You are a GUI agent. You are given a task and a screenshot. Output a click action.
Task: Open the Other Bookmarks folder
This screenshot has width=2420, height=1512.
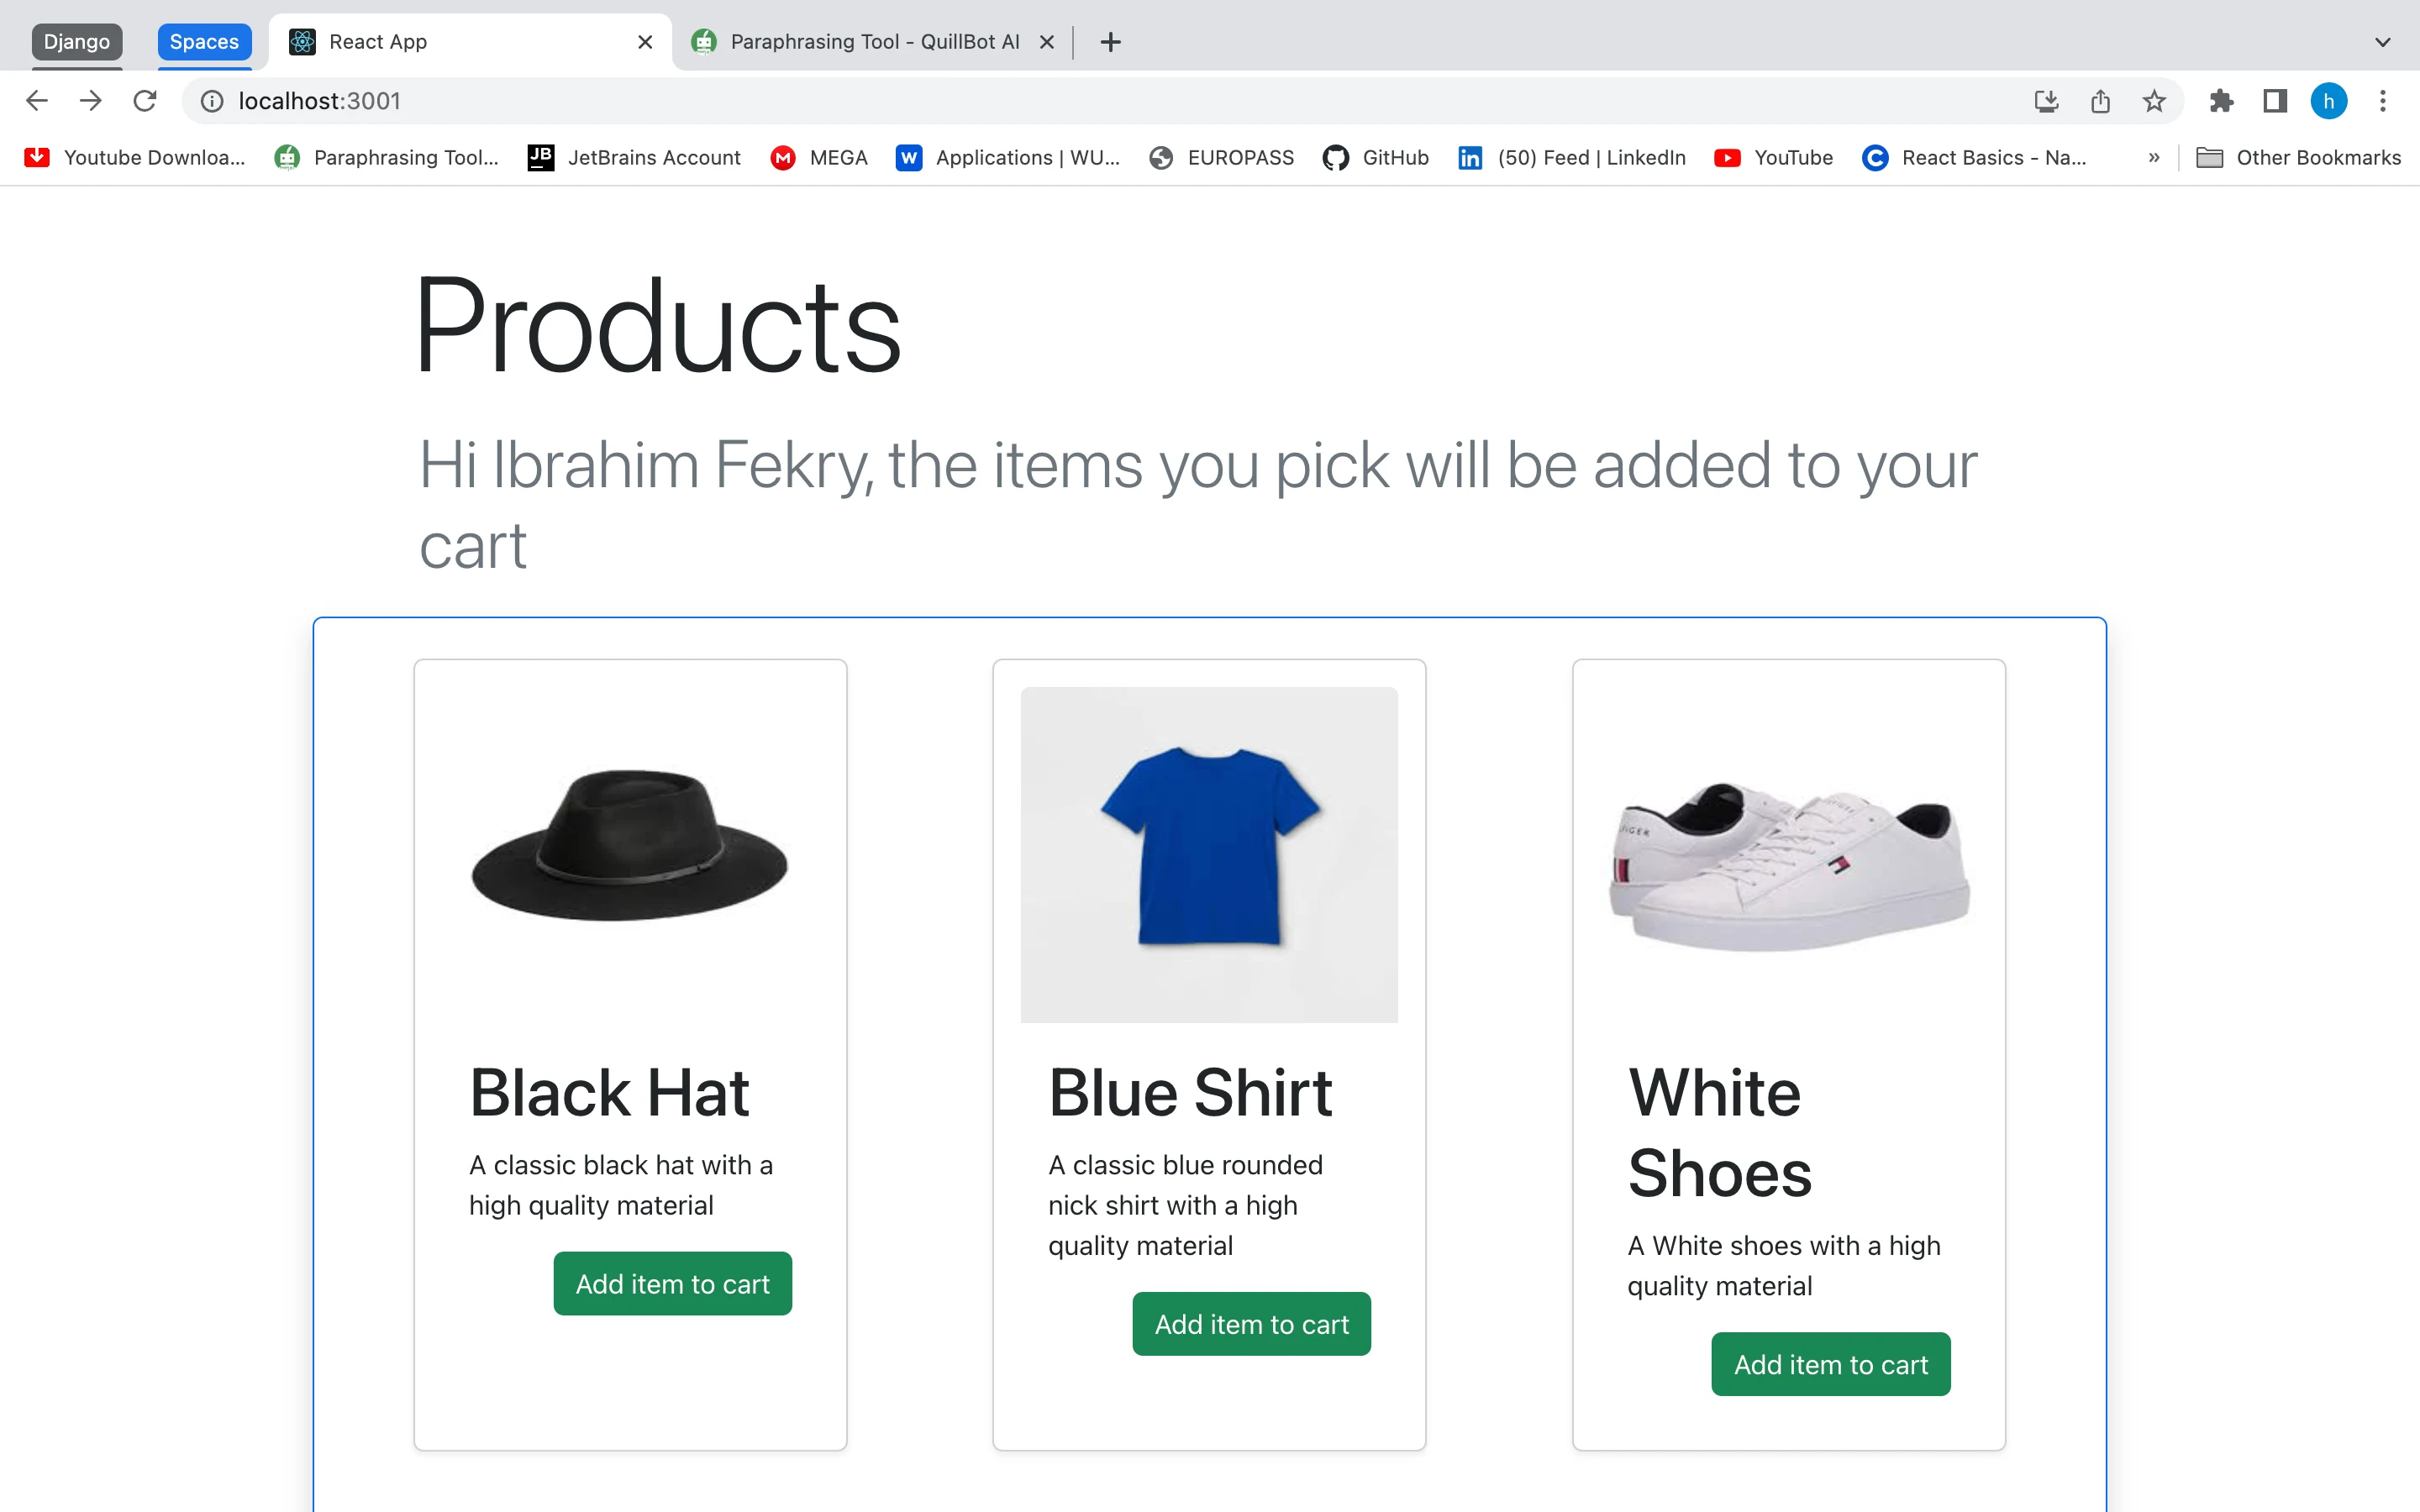tap(2298, 158)
